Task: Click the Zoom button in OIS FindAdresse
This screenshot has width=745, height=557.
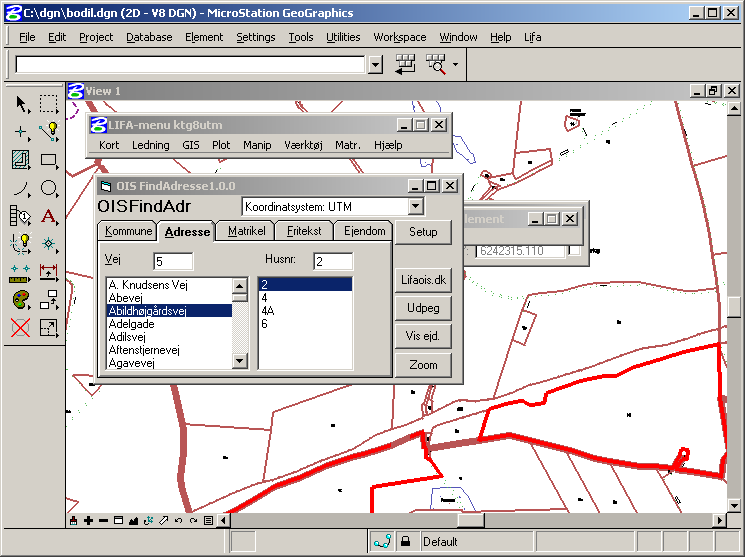Action: (x=423, y=365)
